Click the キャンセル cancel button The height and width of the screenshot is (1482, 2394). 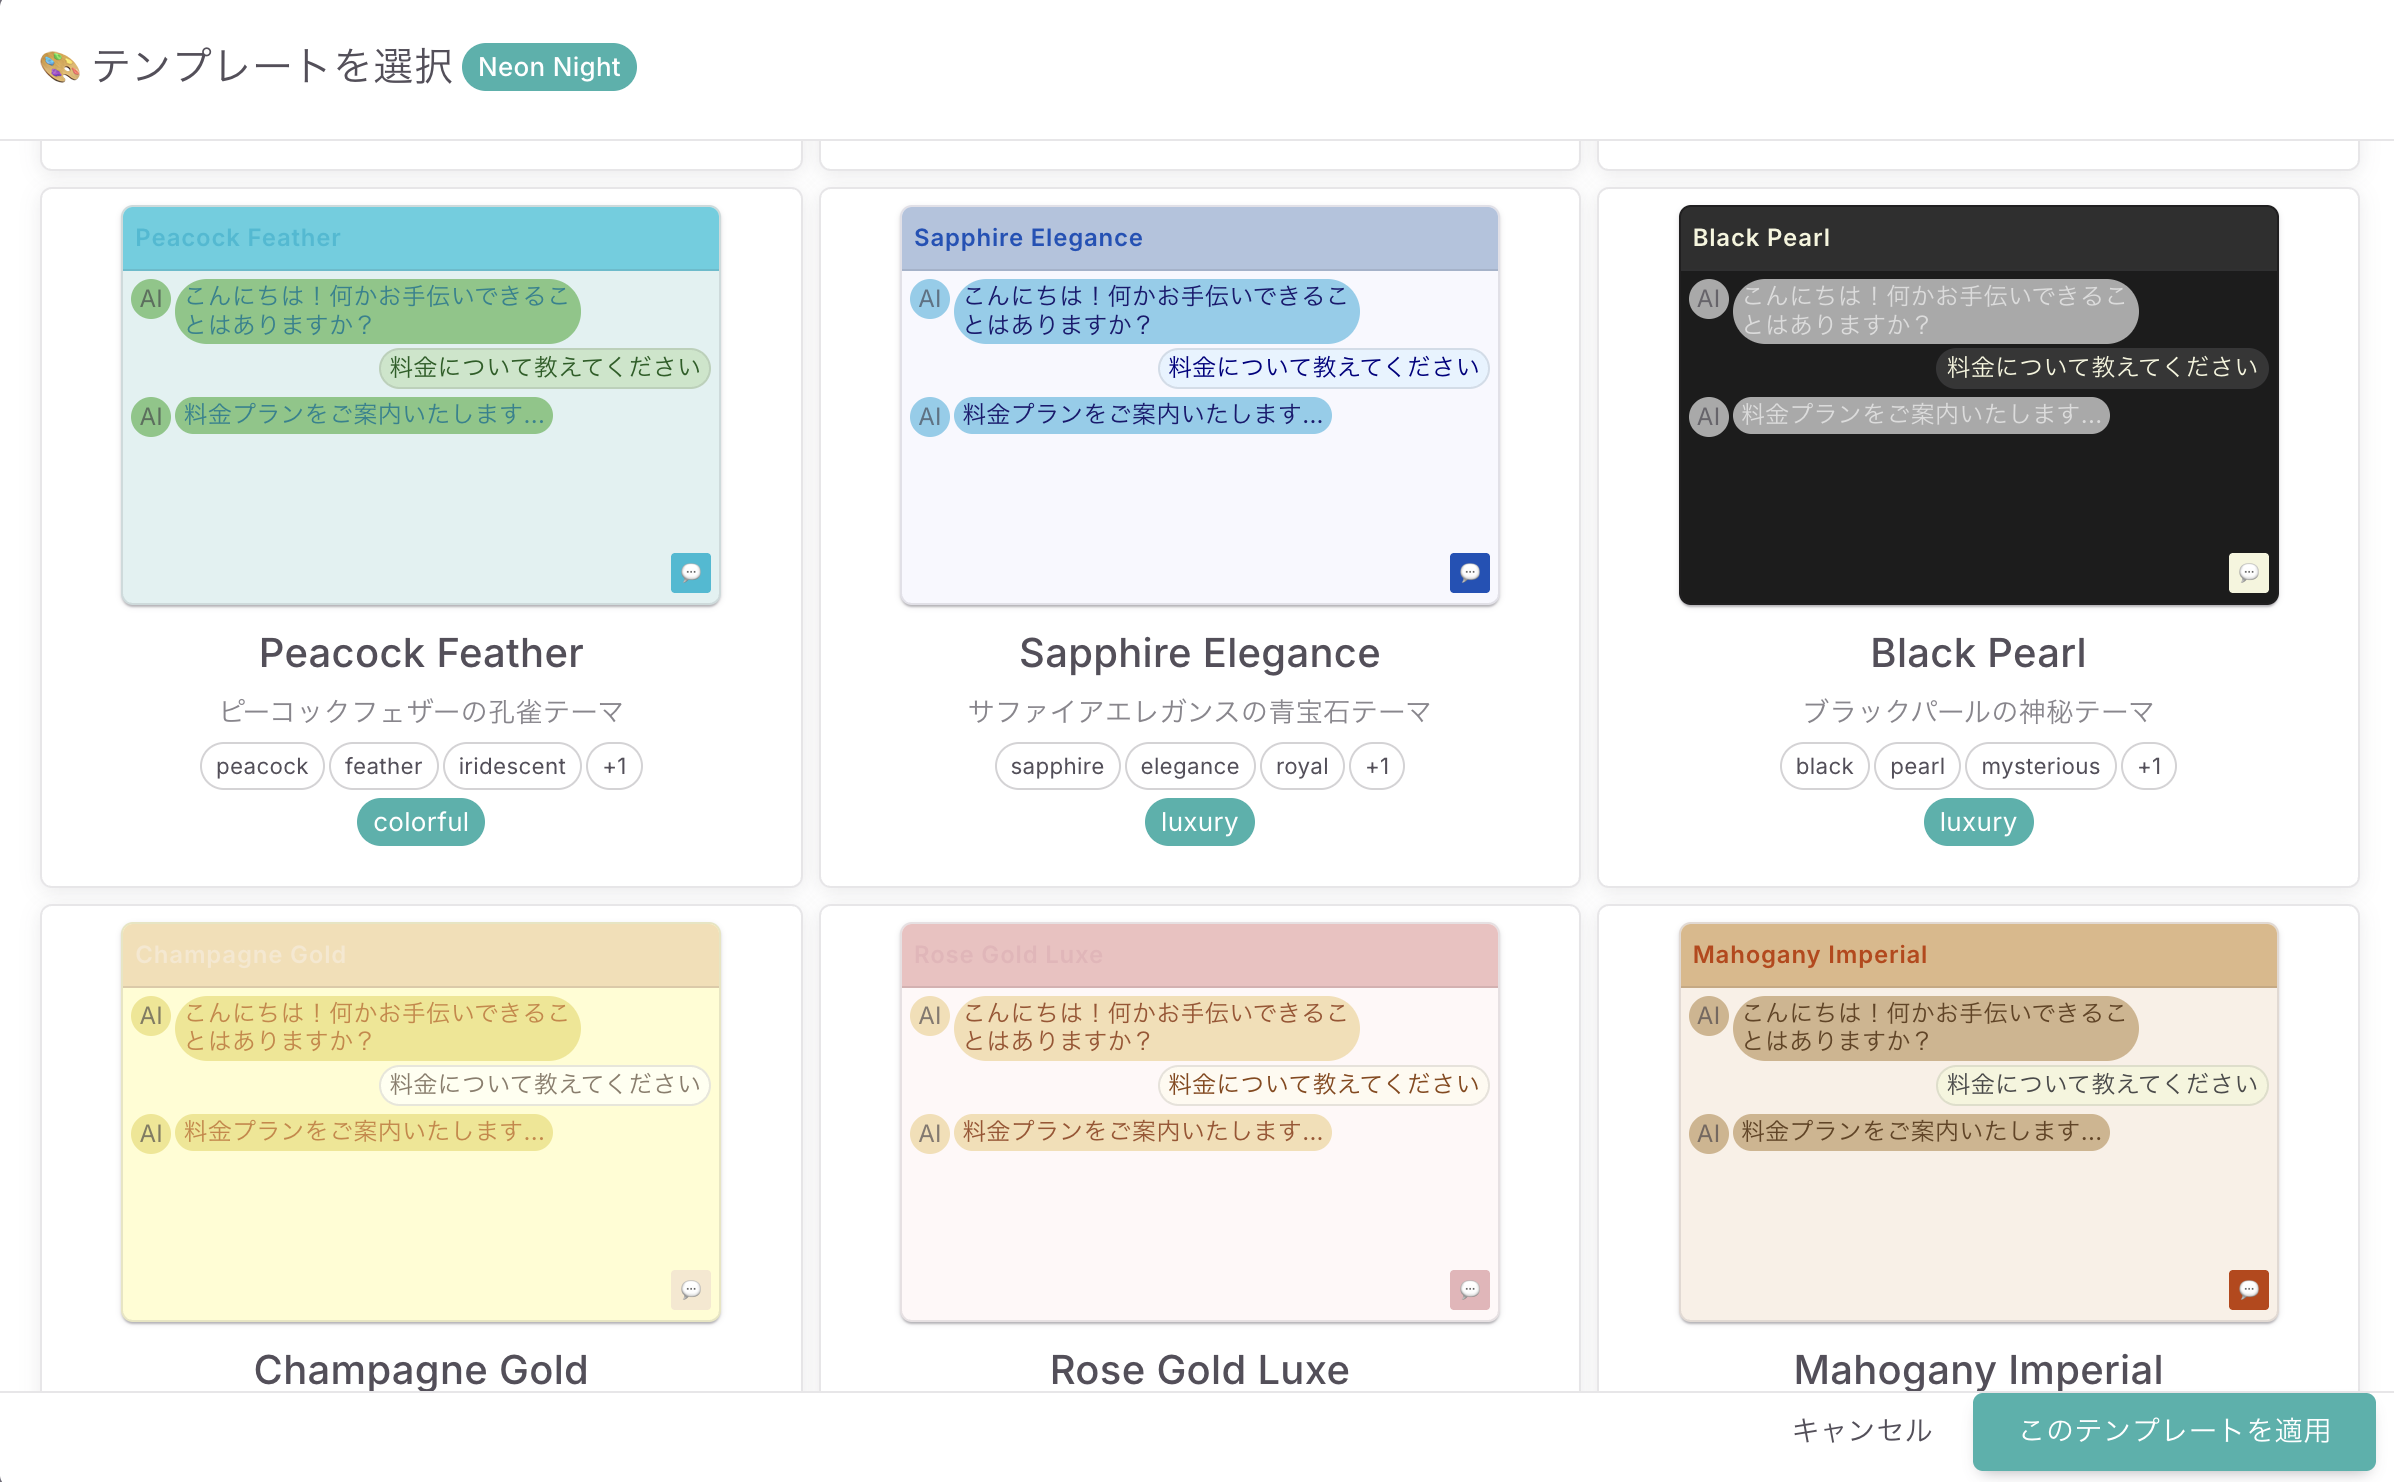[1862, 1431]
